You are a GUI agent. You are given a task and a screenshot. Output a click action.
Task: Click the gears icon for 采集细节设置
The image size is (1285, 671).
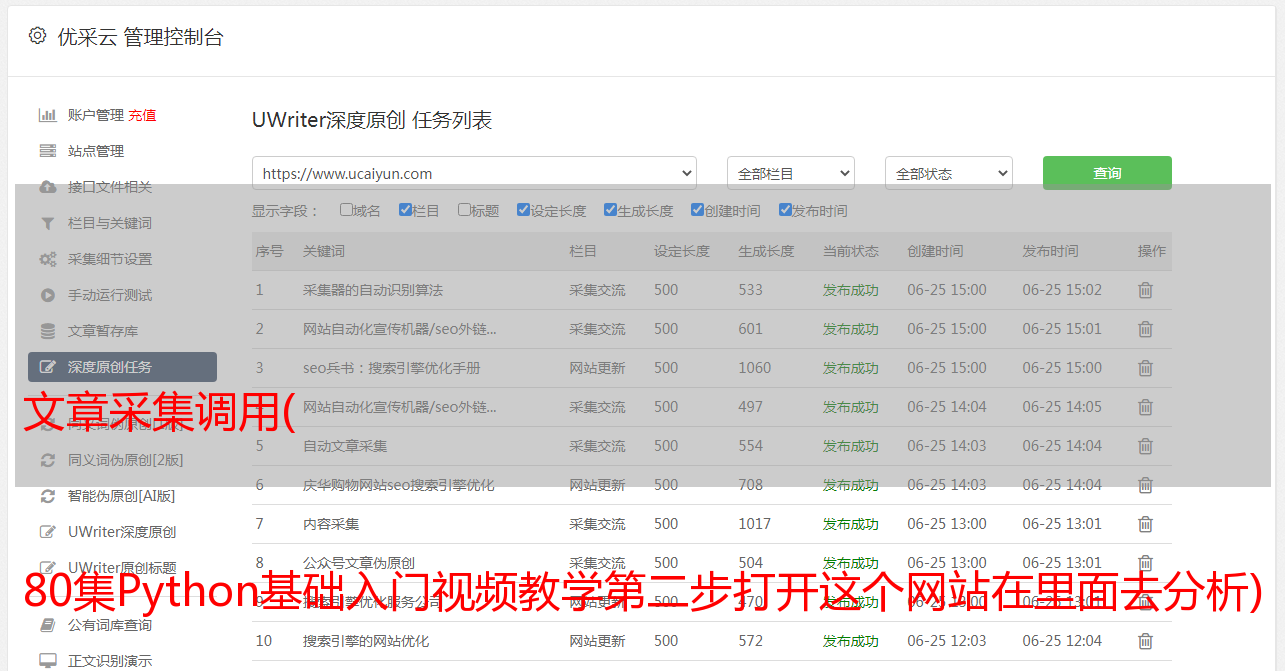[47, 259]
